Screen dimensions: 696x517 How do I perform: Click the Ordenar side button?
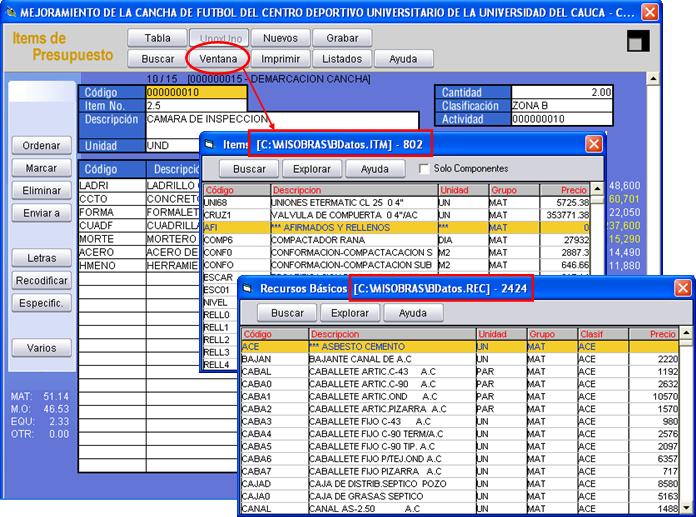click(41, 146)
